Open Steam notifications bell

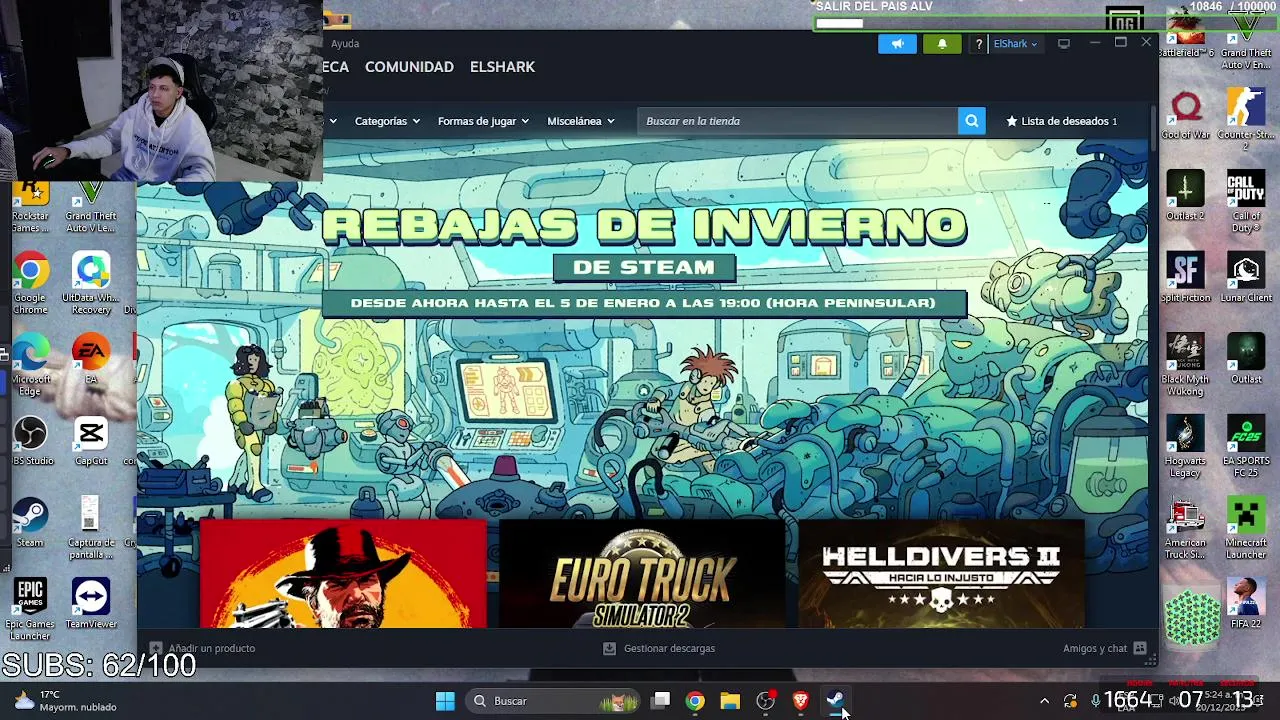pyautogui.click(x=941, y=44)
